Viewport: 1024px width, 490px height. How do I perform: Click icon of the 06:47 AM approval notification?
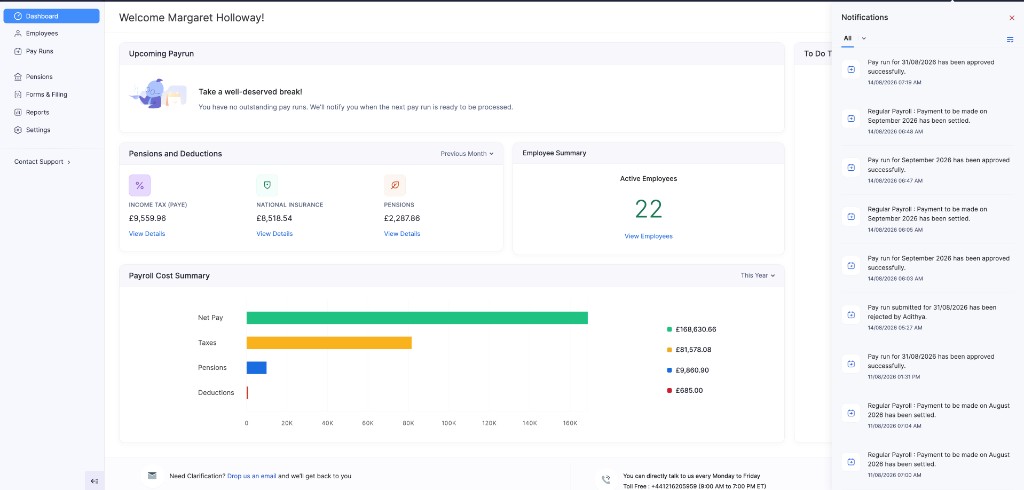(851, 167)
